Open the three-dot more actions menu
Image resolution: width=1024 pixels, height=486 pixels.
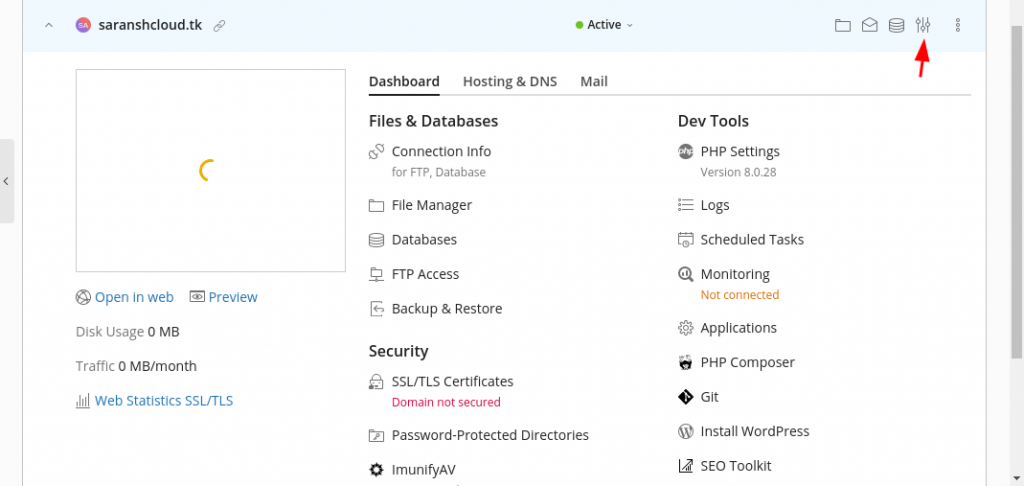tap(957, 25)
